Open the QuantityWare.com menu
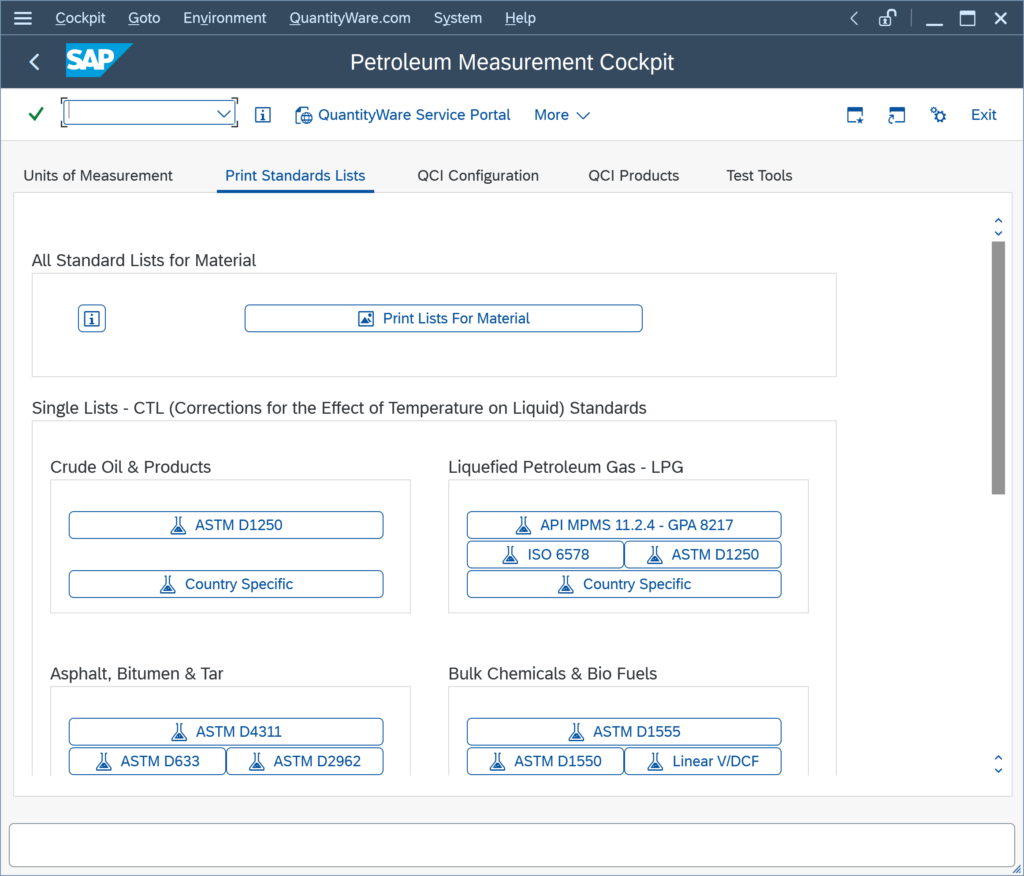 350,18
